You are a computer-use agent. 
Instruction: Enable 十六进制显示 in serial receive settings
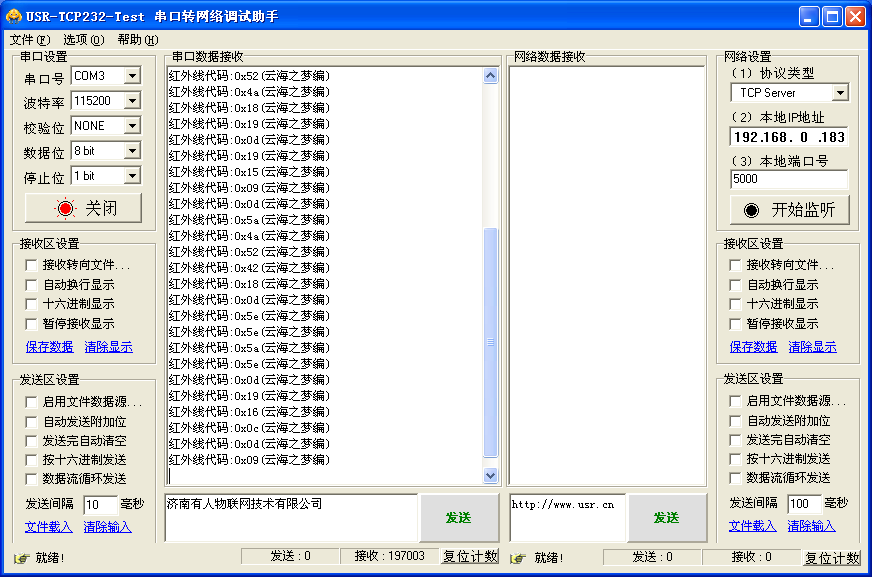pyautogui.click(x=32, y=304)
